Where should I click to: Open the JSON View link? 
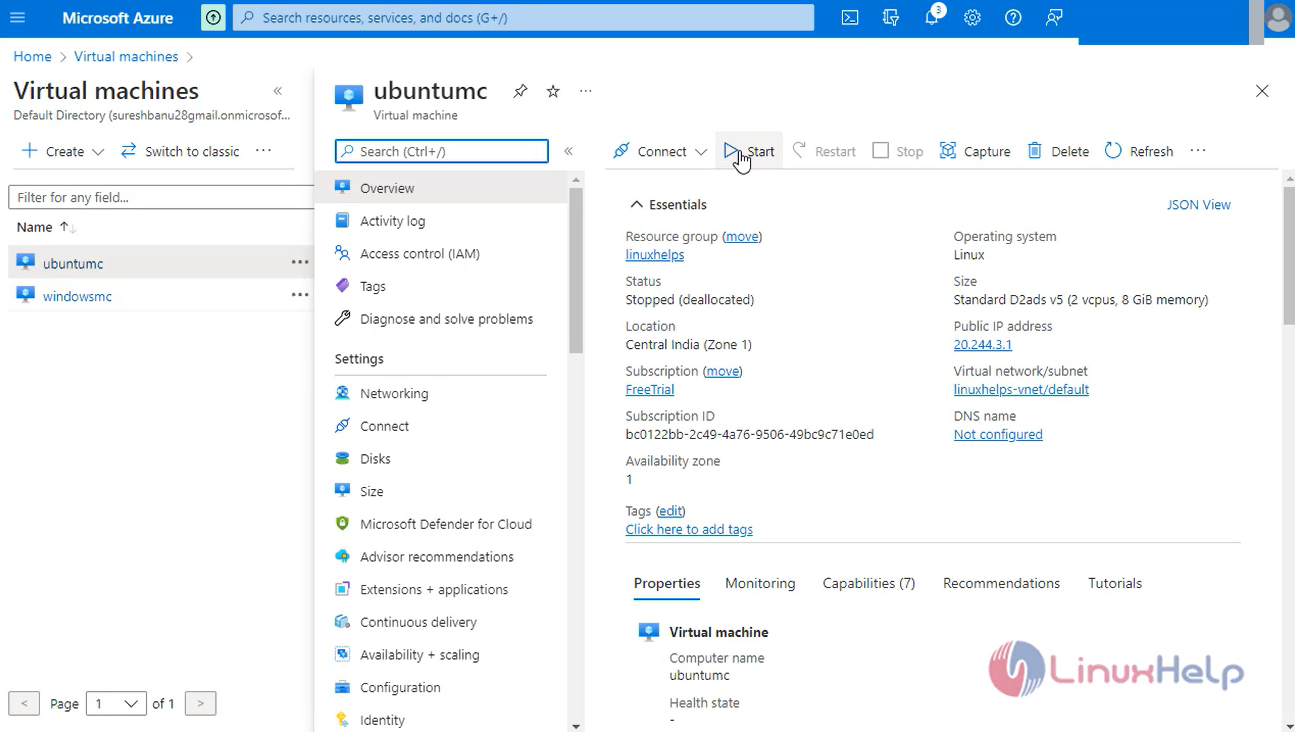coord(1199,205)
